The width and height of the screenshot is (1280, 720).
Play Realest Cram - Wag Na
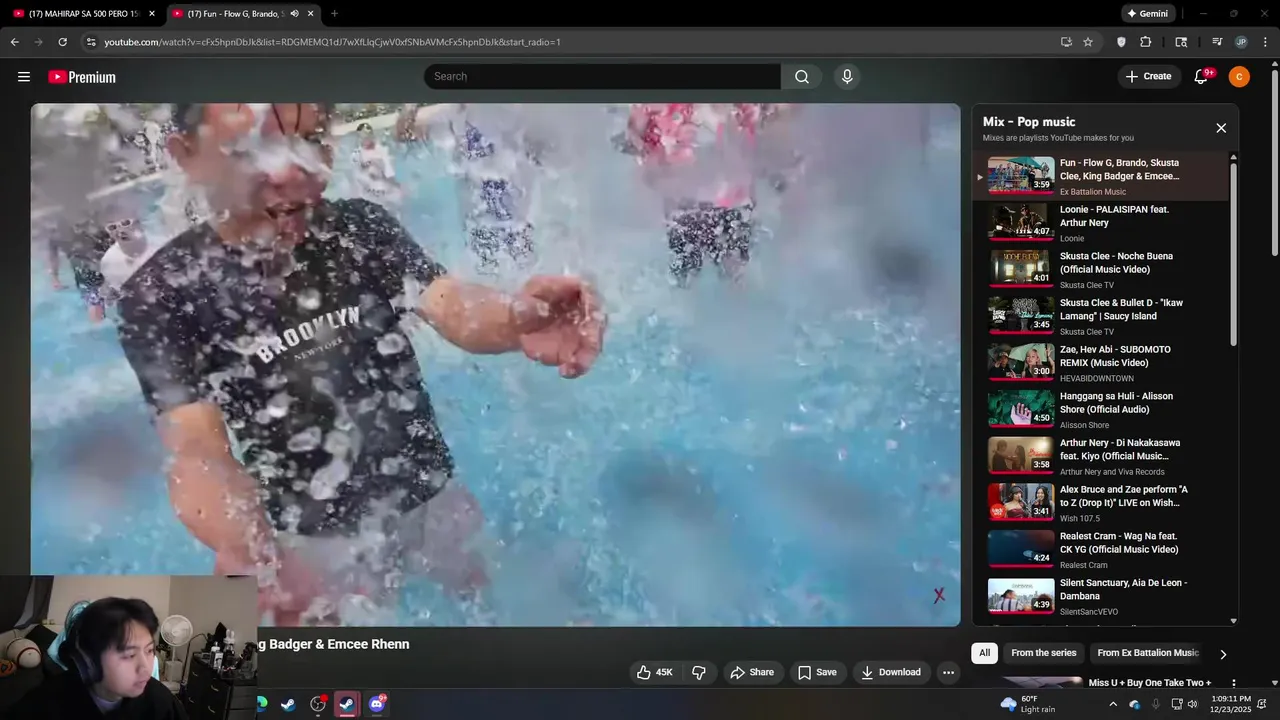point(1100,550)
